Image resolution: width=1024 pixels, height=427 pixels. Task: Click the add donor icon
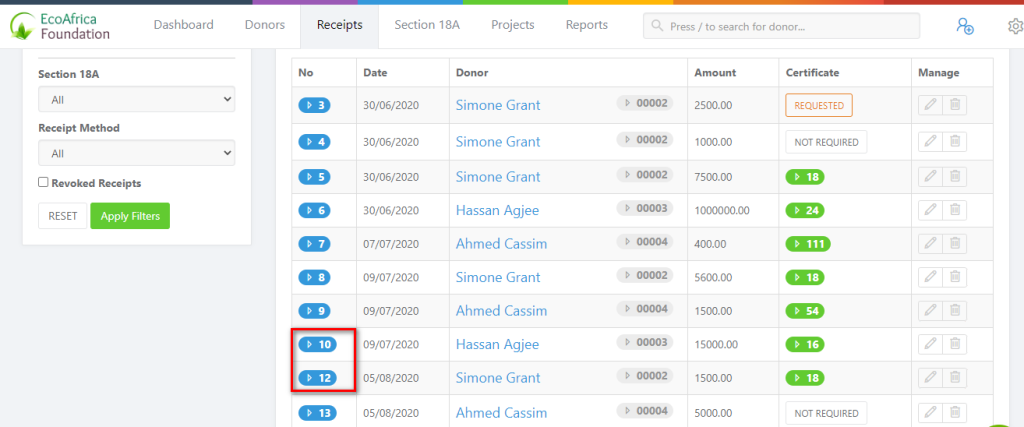click(965, 25)
